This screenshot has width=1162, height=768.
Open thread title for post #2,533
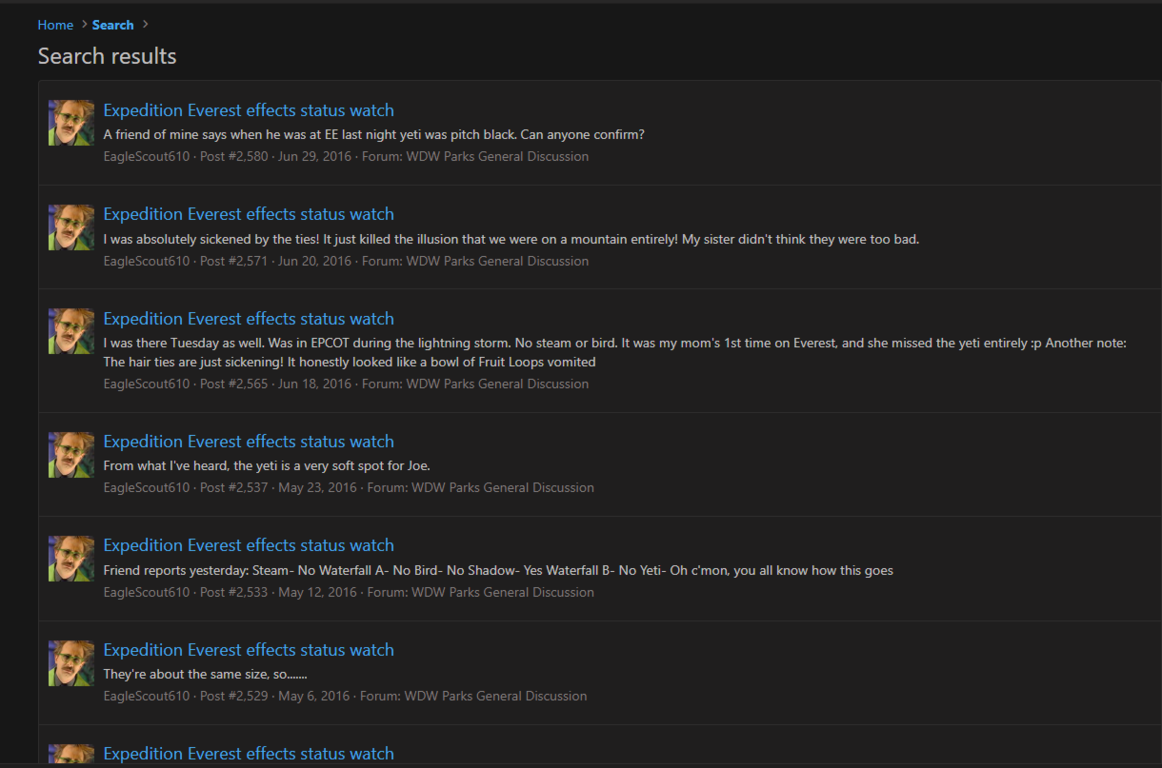click(x=248, y=546)
